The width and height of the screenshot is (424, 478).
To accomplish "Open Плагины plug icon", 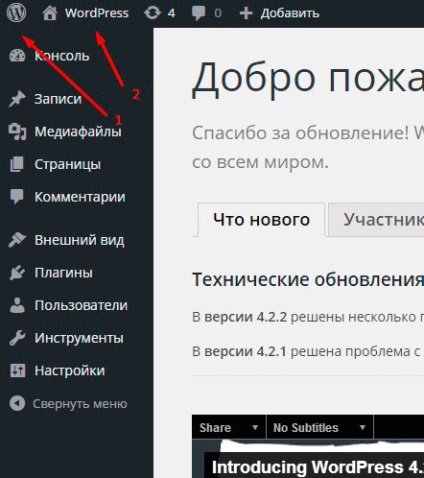I will 17,273.
